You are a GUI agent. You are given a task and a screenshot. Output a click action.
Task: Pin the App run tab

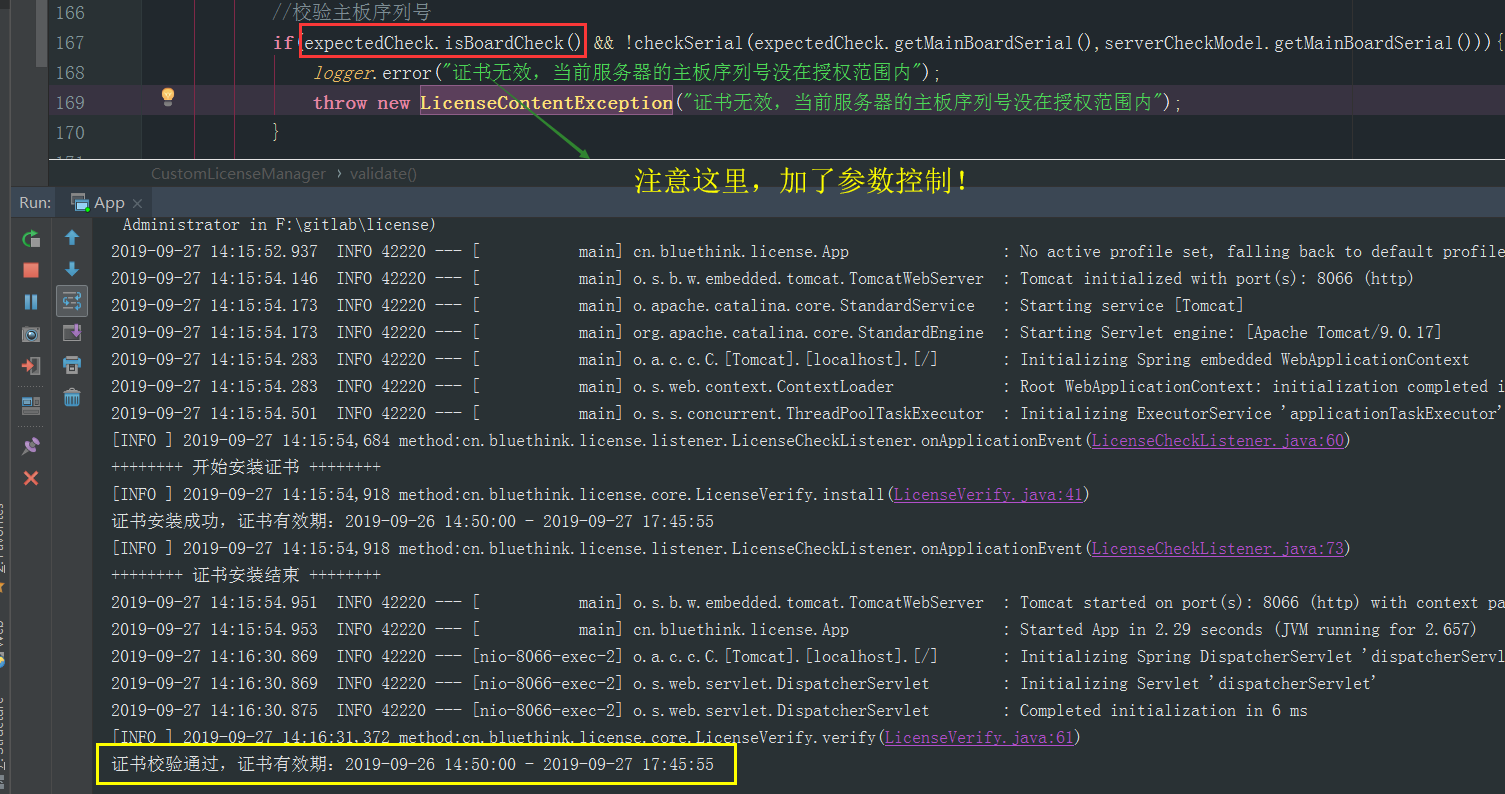[31, 446]
